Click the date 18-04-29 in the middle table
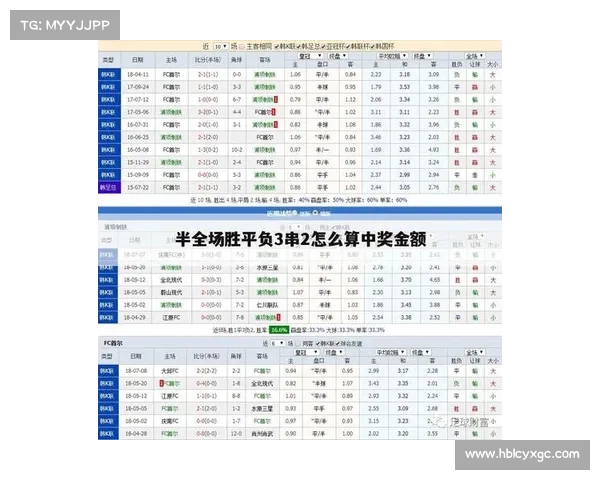The height and width of the screenshot is (480, 600). [134, 317]
